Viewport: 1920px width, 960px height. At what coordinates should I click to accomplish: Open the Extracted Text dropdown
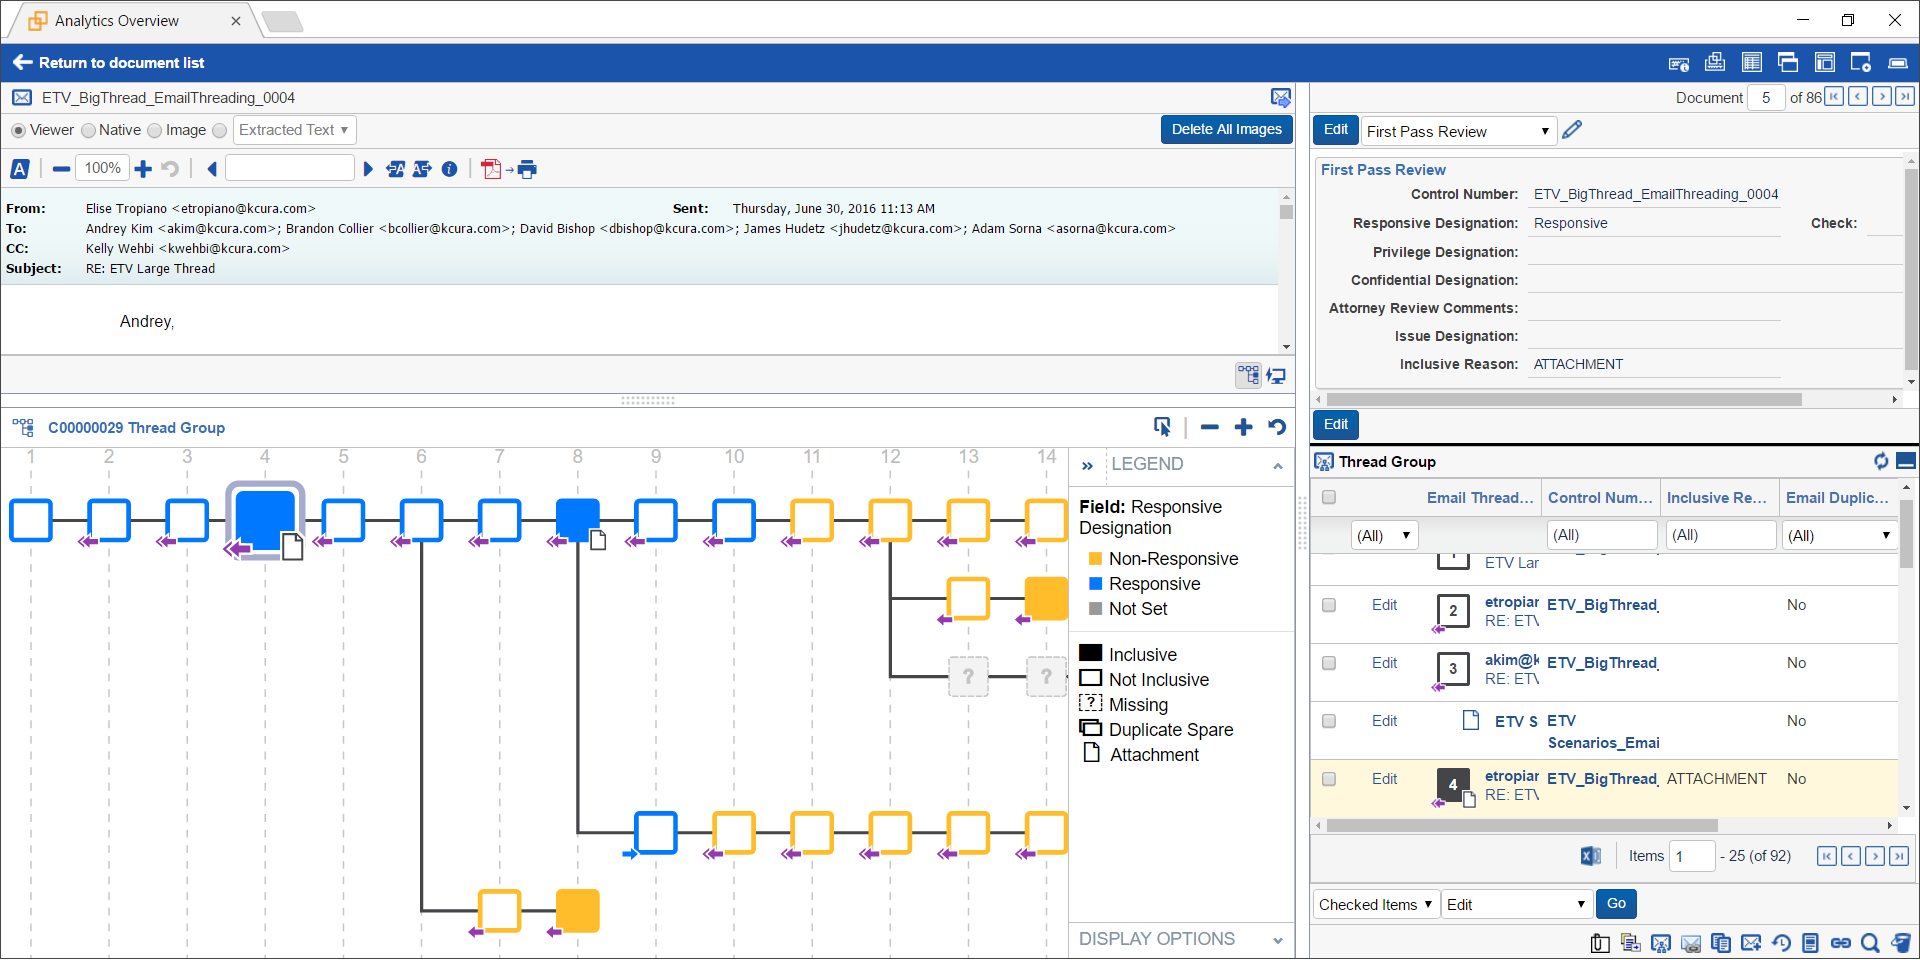pos(293,130)
